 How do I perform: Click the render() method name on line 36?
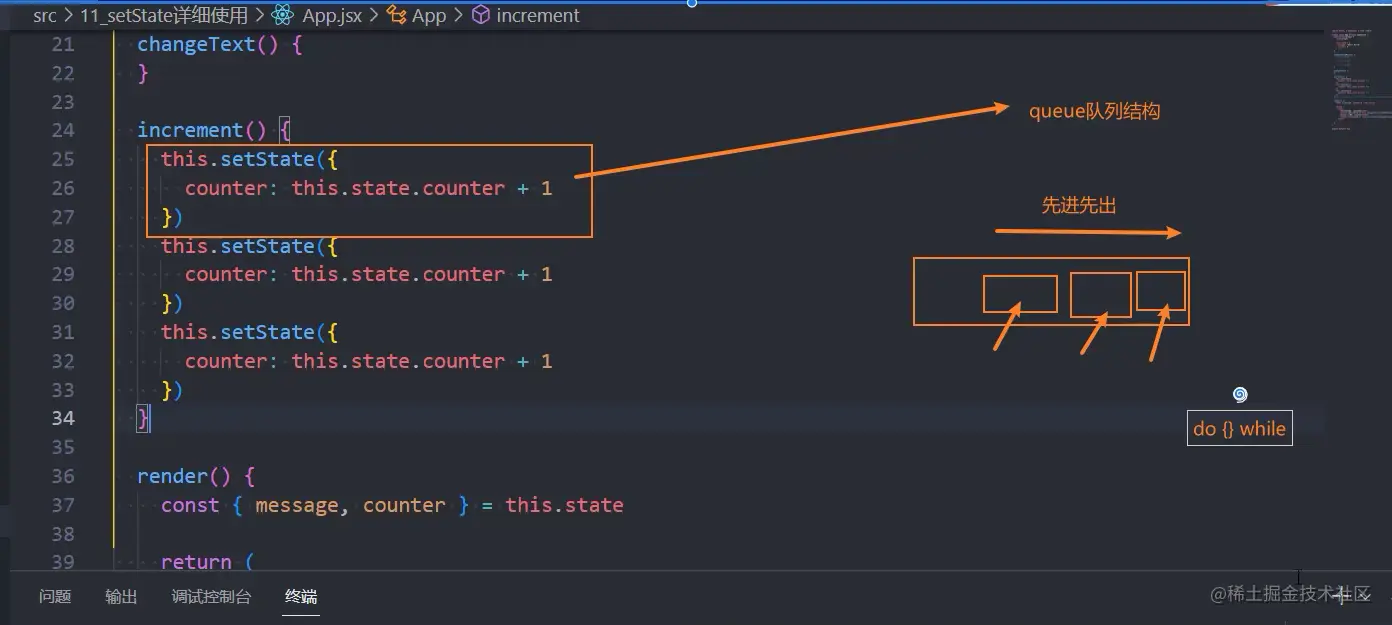tap(184, 476)
